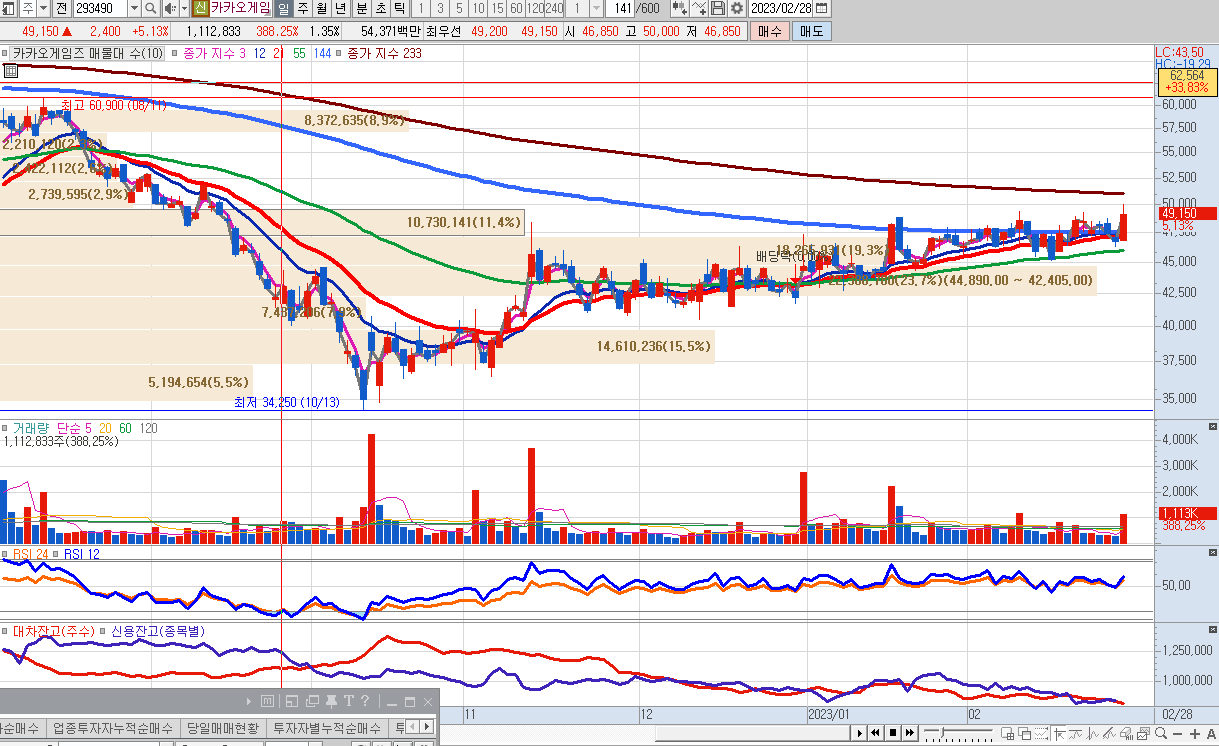This screenshot has height=746, width=1219.
Task: Click the data table icon at chart top-left
Action: tap(11, 71)
